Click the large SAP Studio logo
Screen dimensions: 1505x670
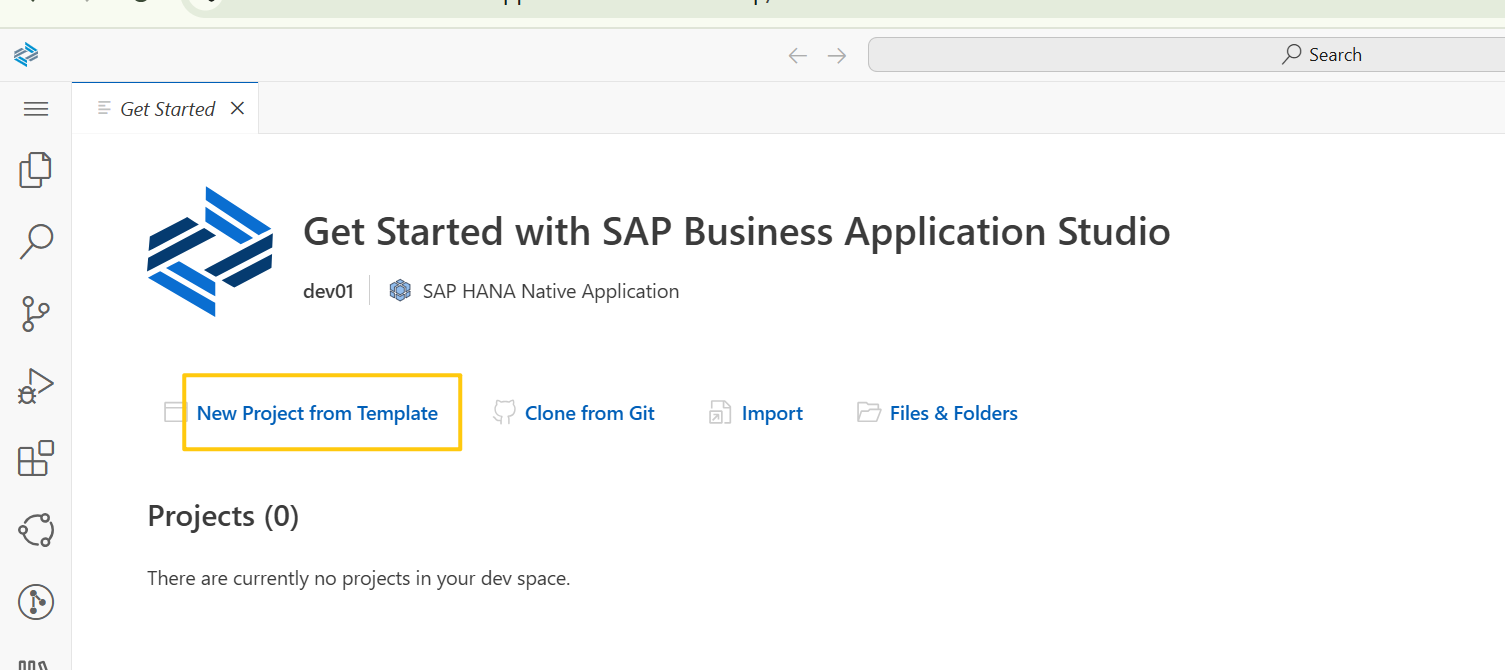(x=210, y=252)
